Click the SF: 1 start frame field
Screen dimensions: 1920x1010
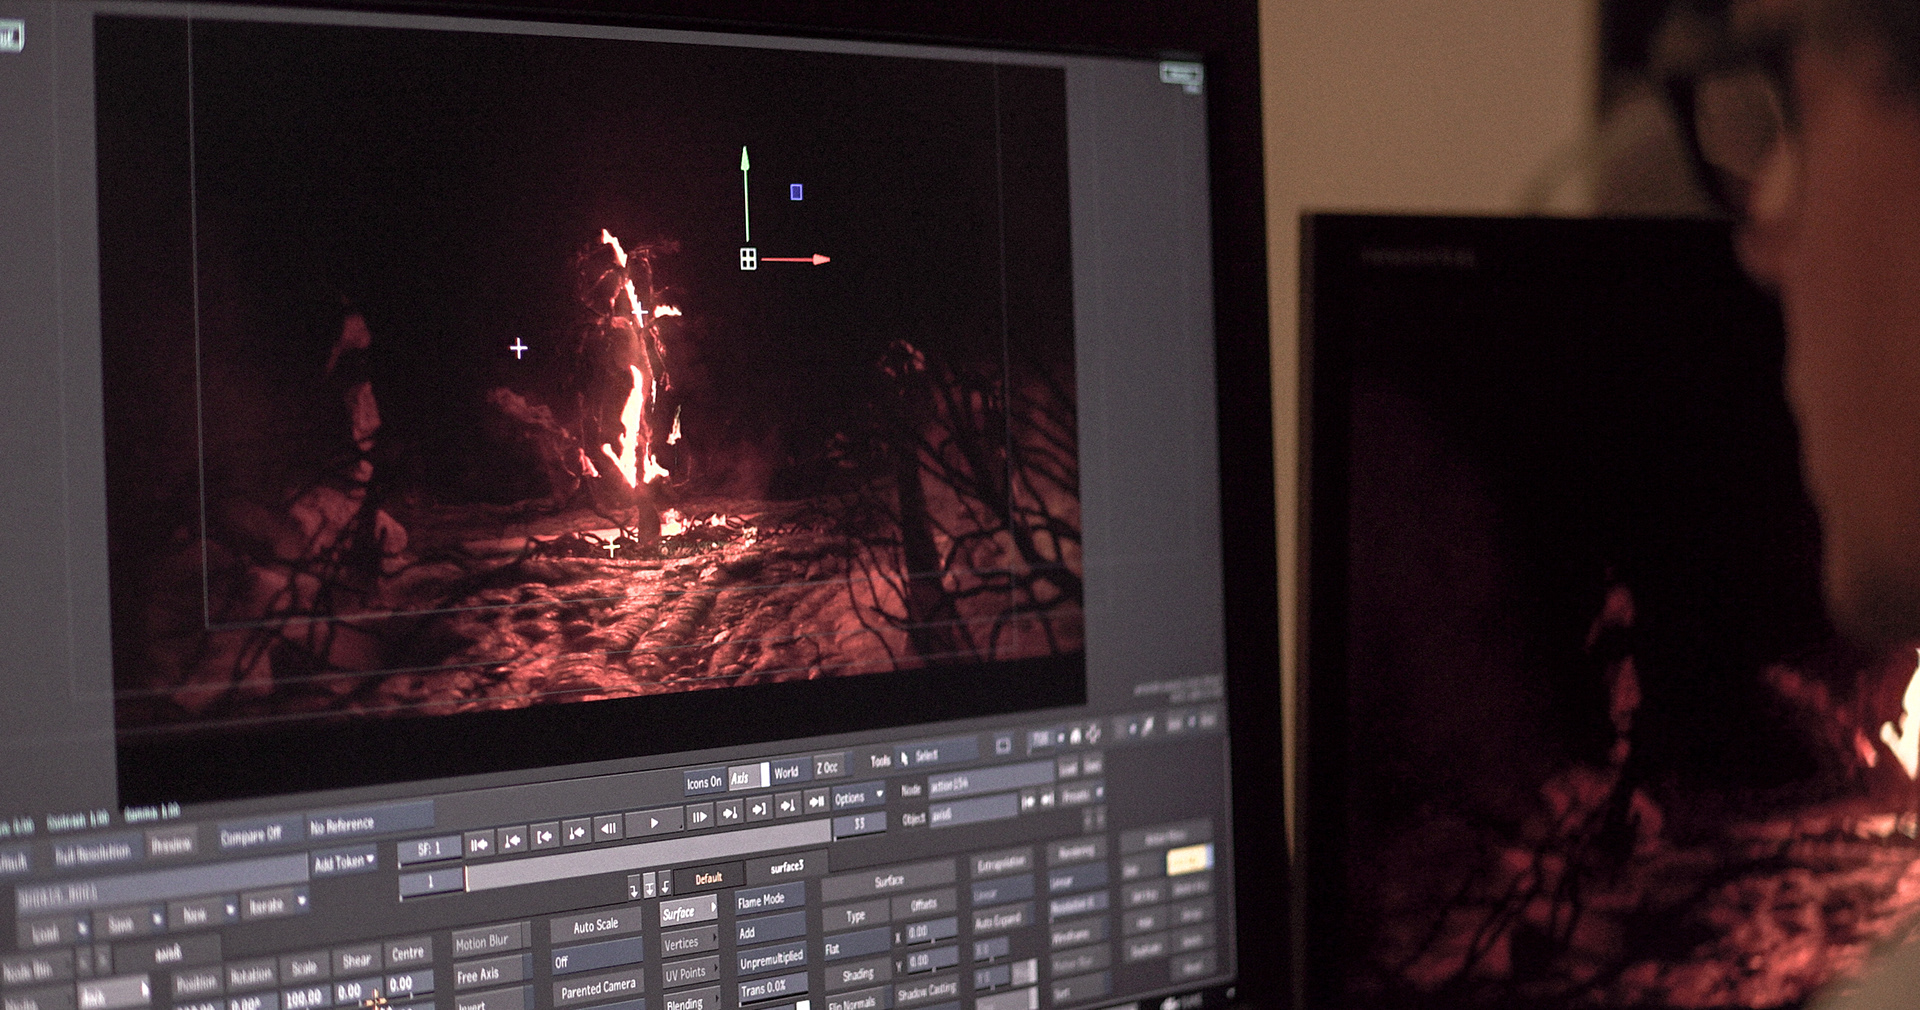[429, 849]
